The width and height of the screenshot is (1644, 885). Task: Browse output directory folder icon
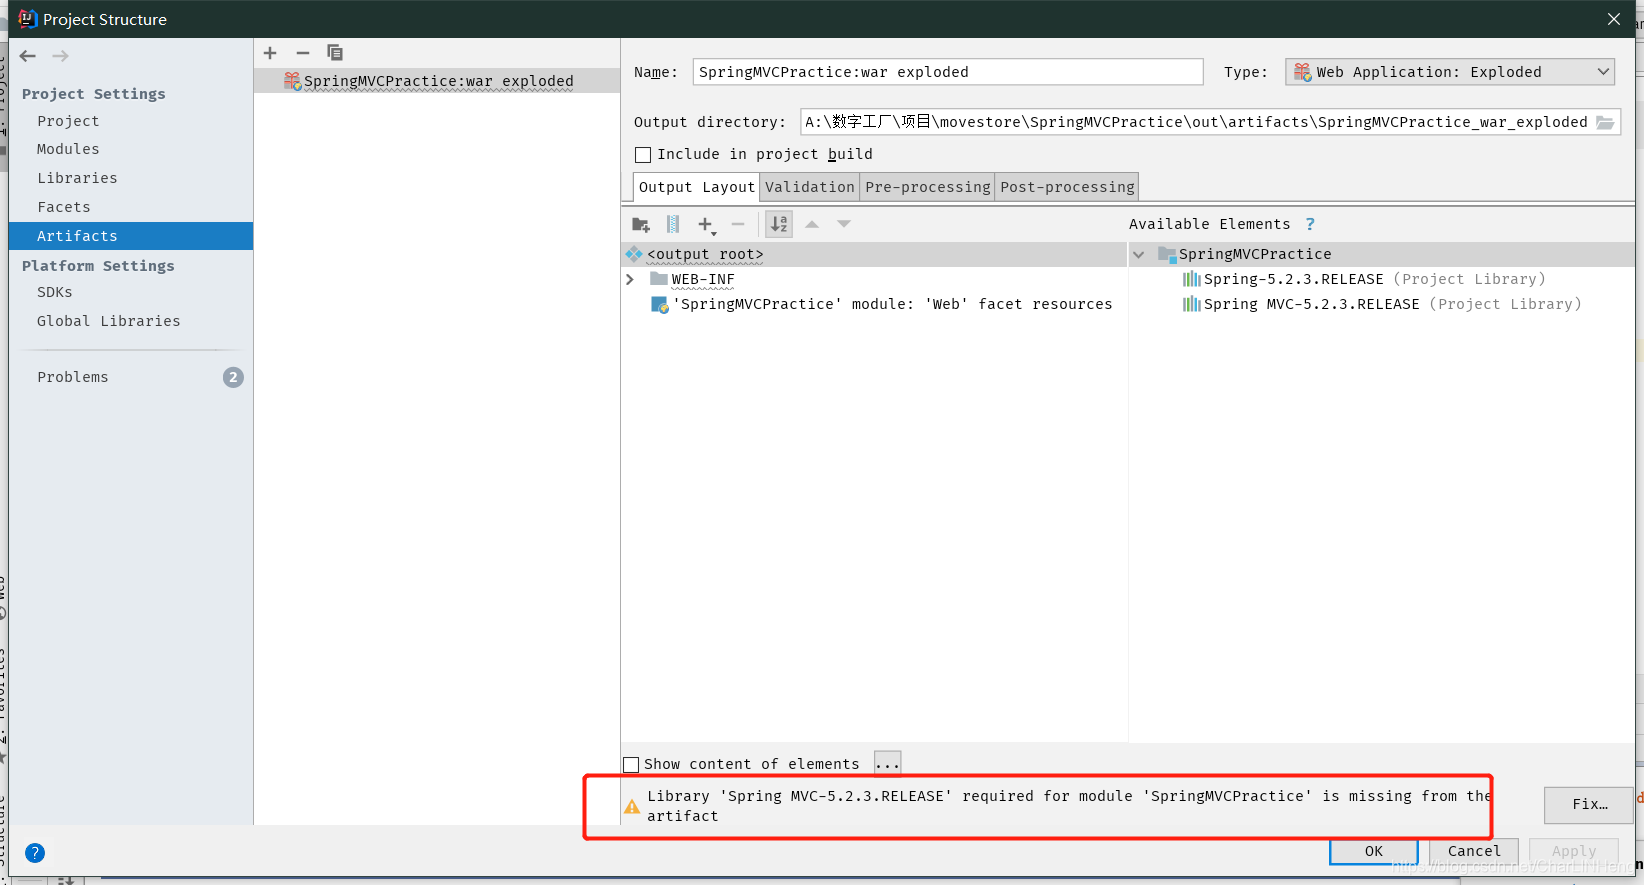tap(1605, 122)
